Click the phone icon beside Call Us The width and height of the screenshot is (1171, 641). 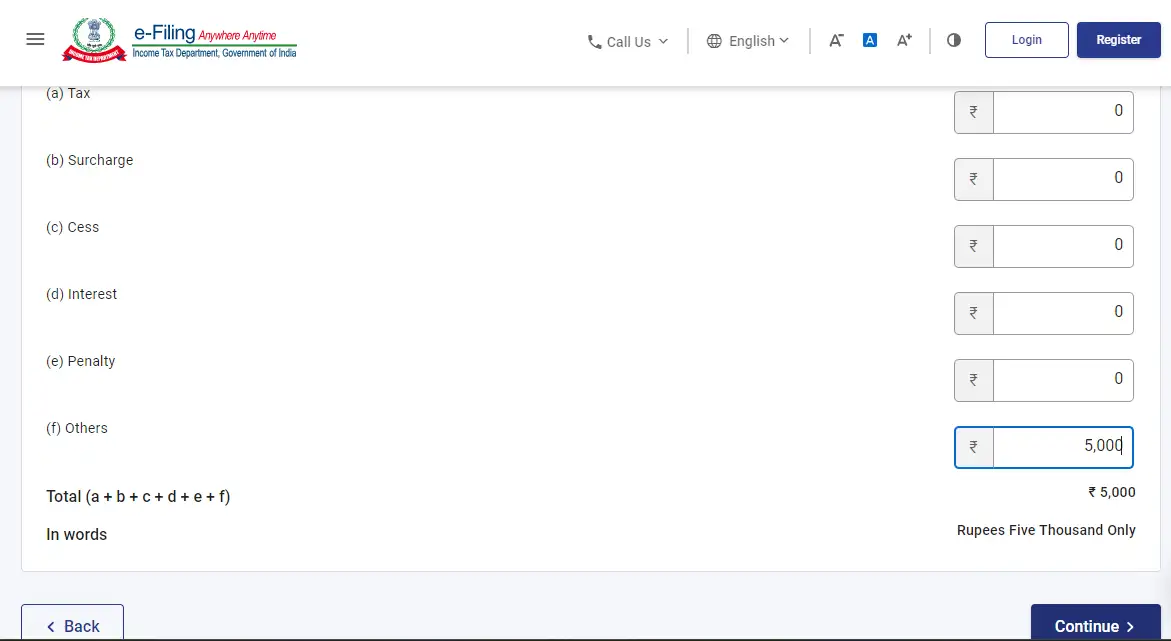(595, 42)
